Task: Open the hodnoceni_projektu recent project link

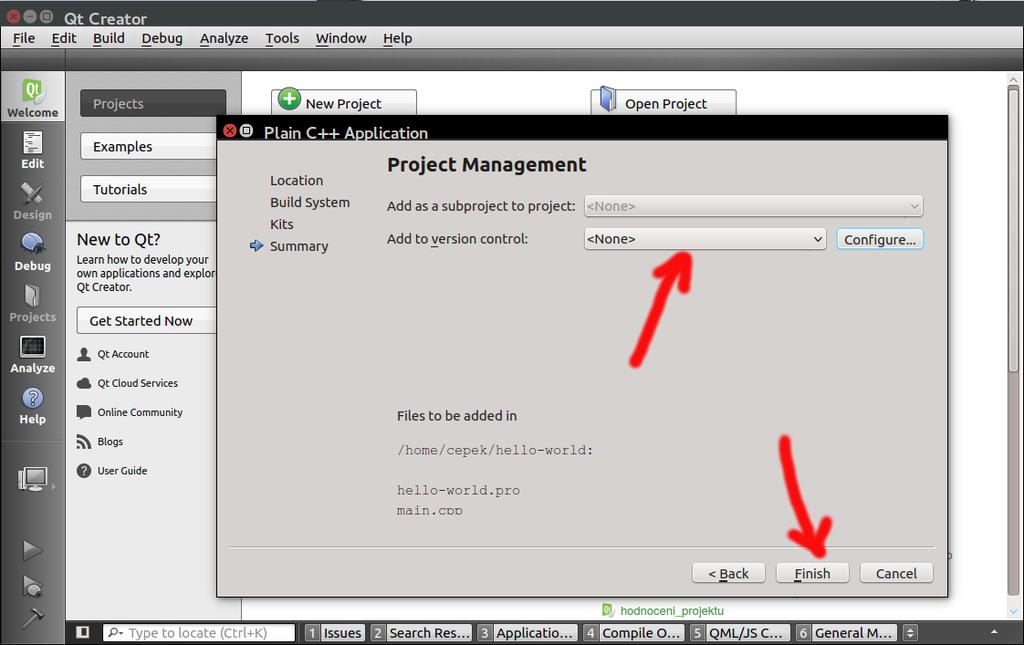Action: point(671,610)
